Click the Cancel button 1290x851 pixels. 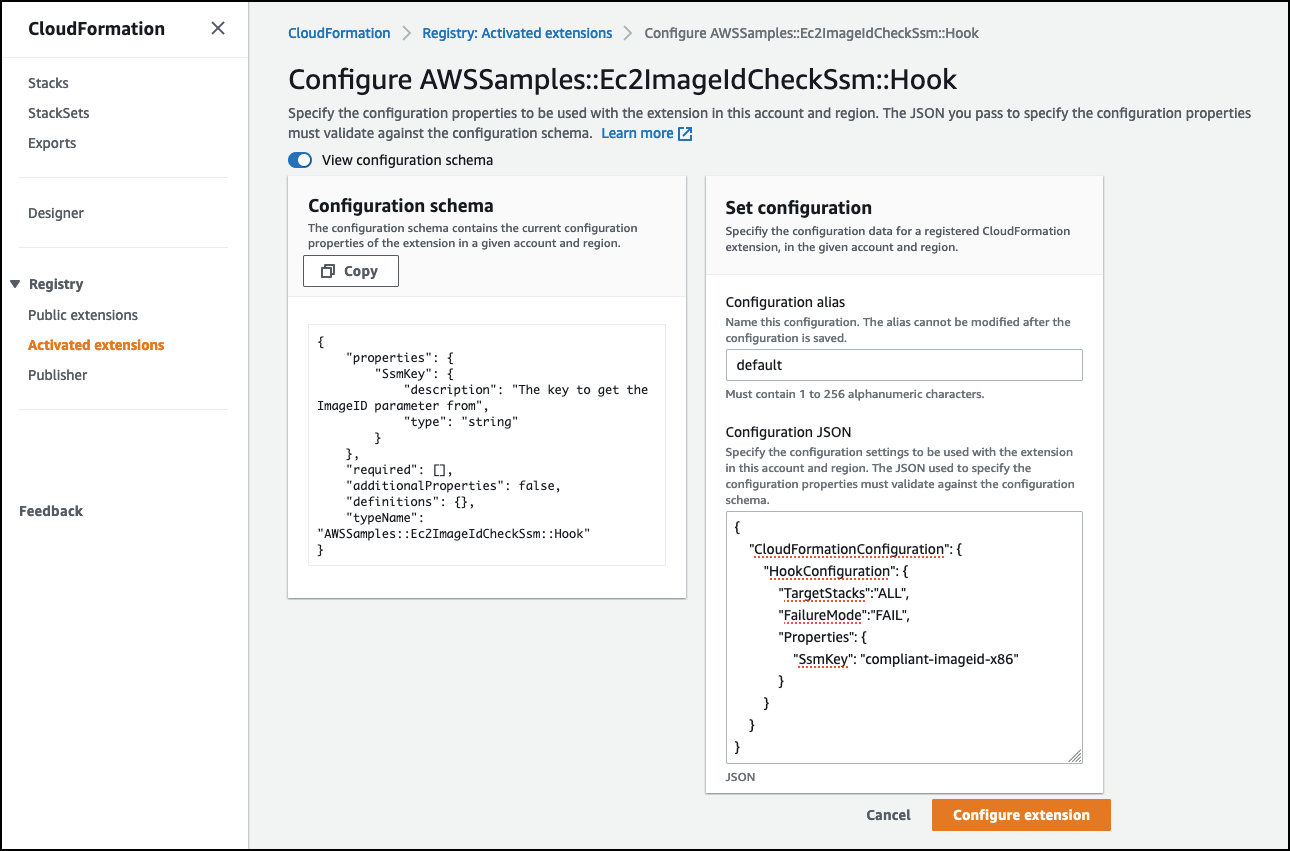coord(888,814)
